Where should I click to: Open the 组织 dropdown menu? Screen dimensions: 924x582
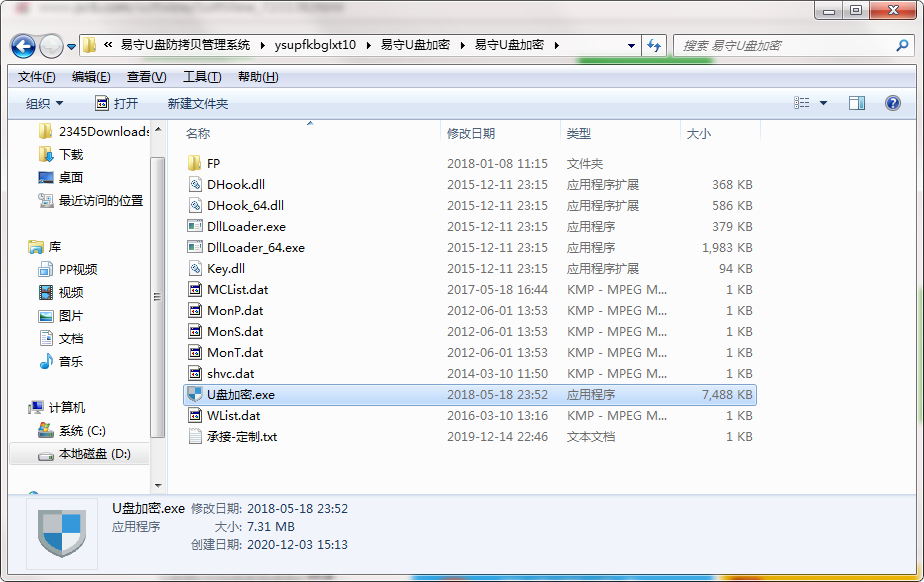[44, 104]
